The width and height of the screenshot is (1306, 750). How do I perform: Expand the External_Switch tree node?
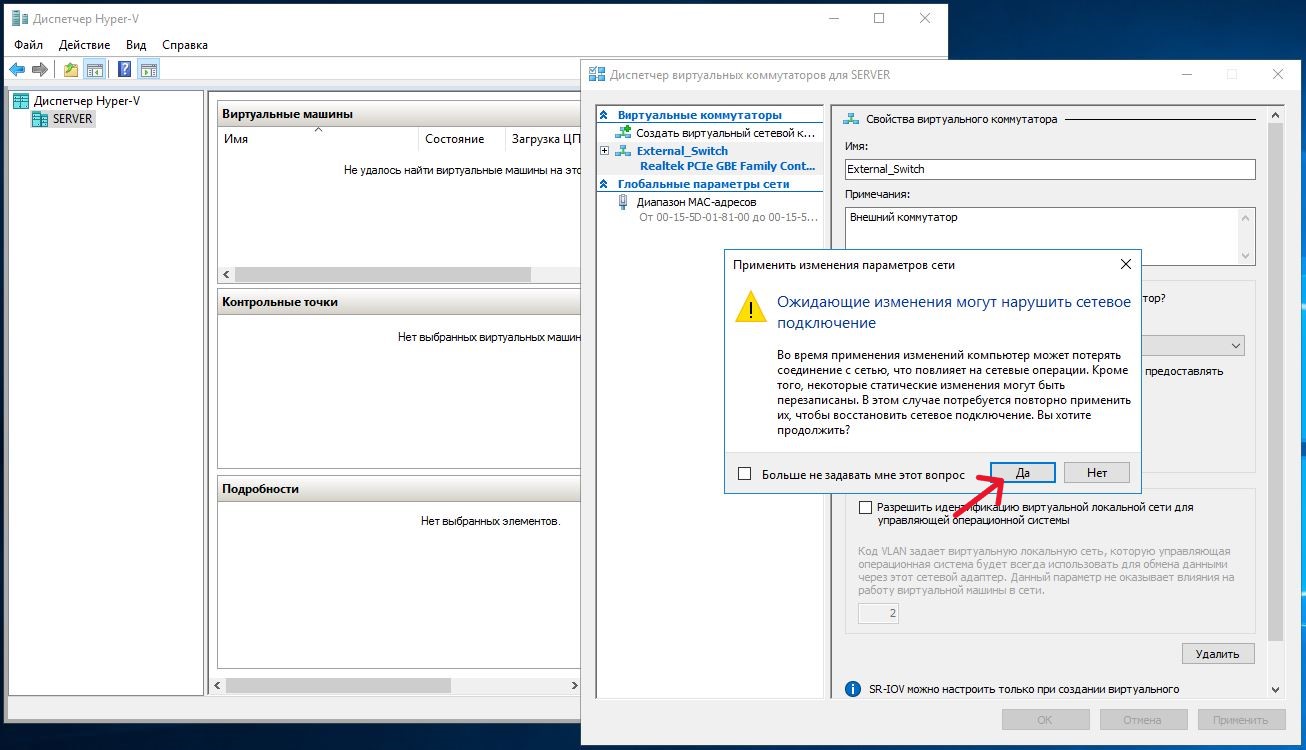[604, 151]
